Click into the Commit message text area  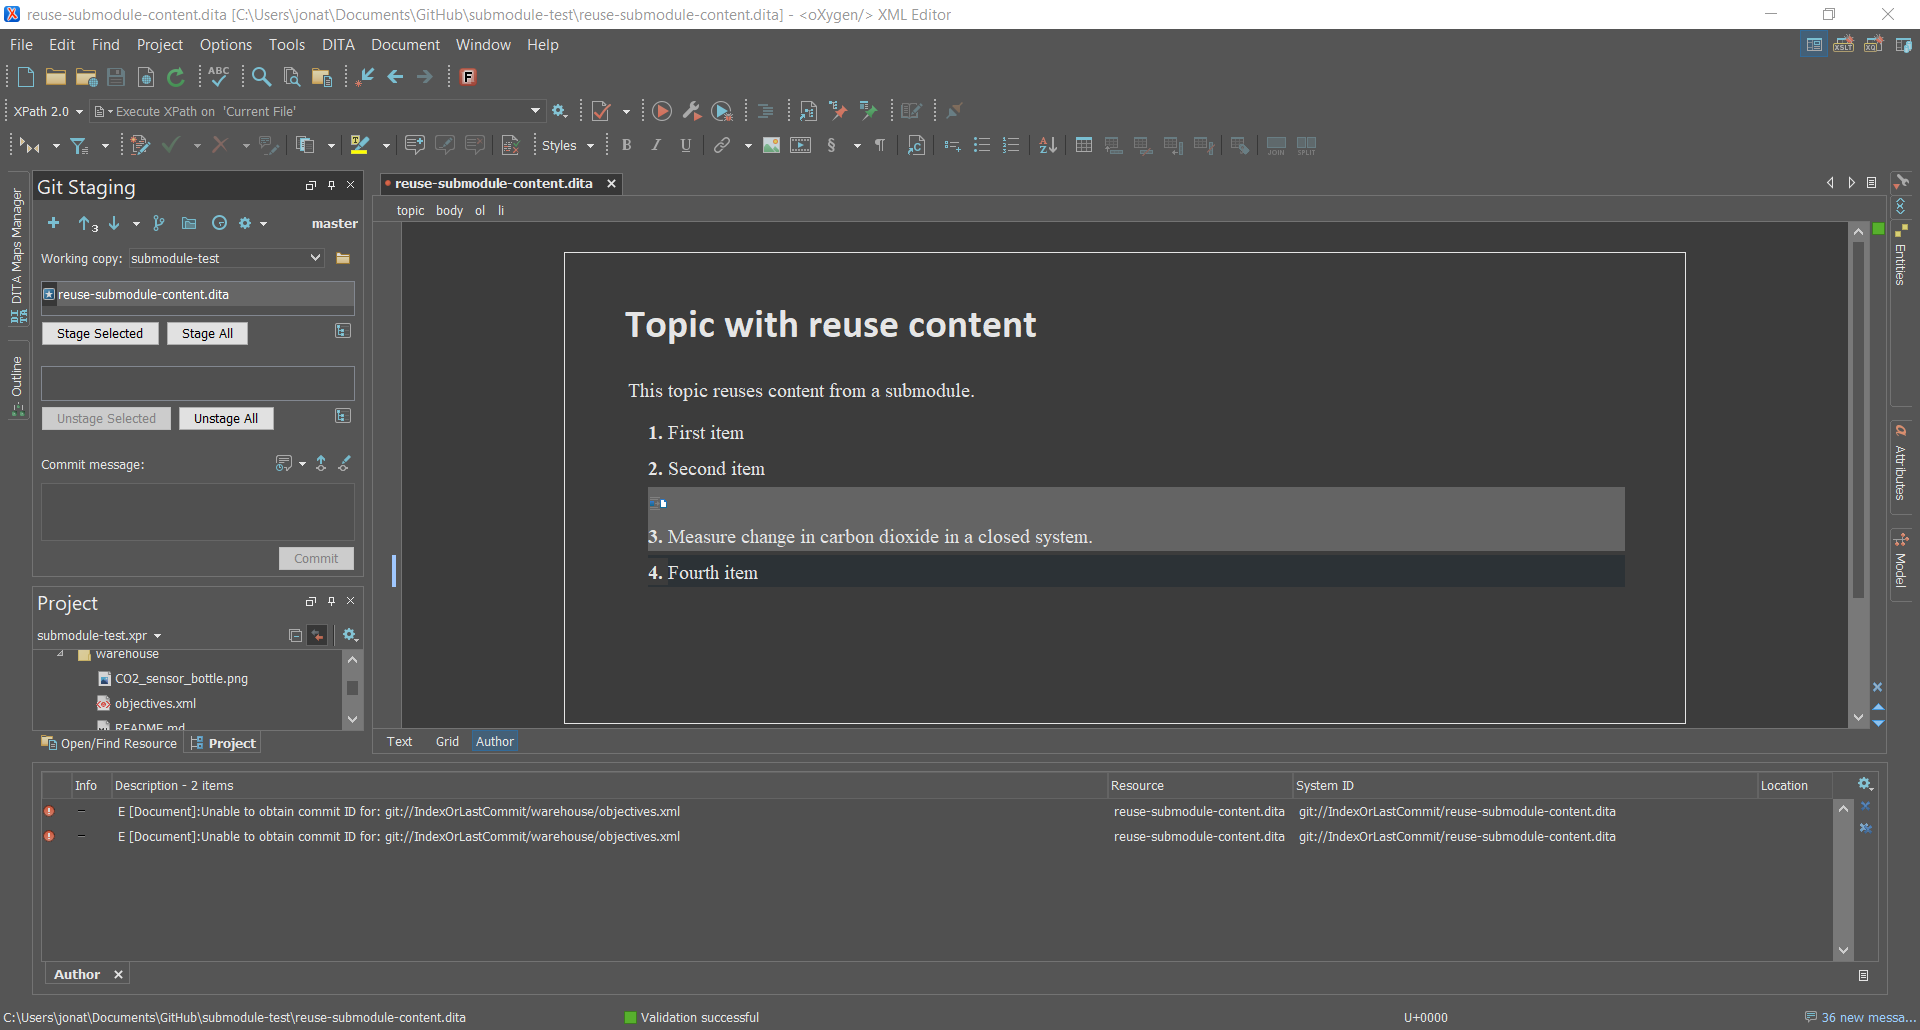click(x=198, y=512)
